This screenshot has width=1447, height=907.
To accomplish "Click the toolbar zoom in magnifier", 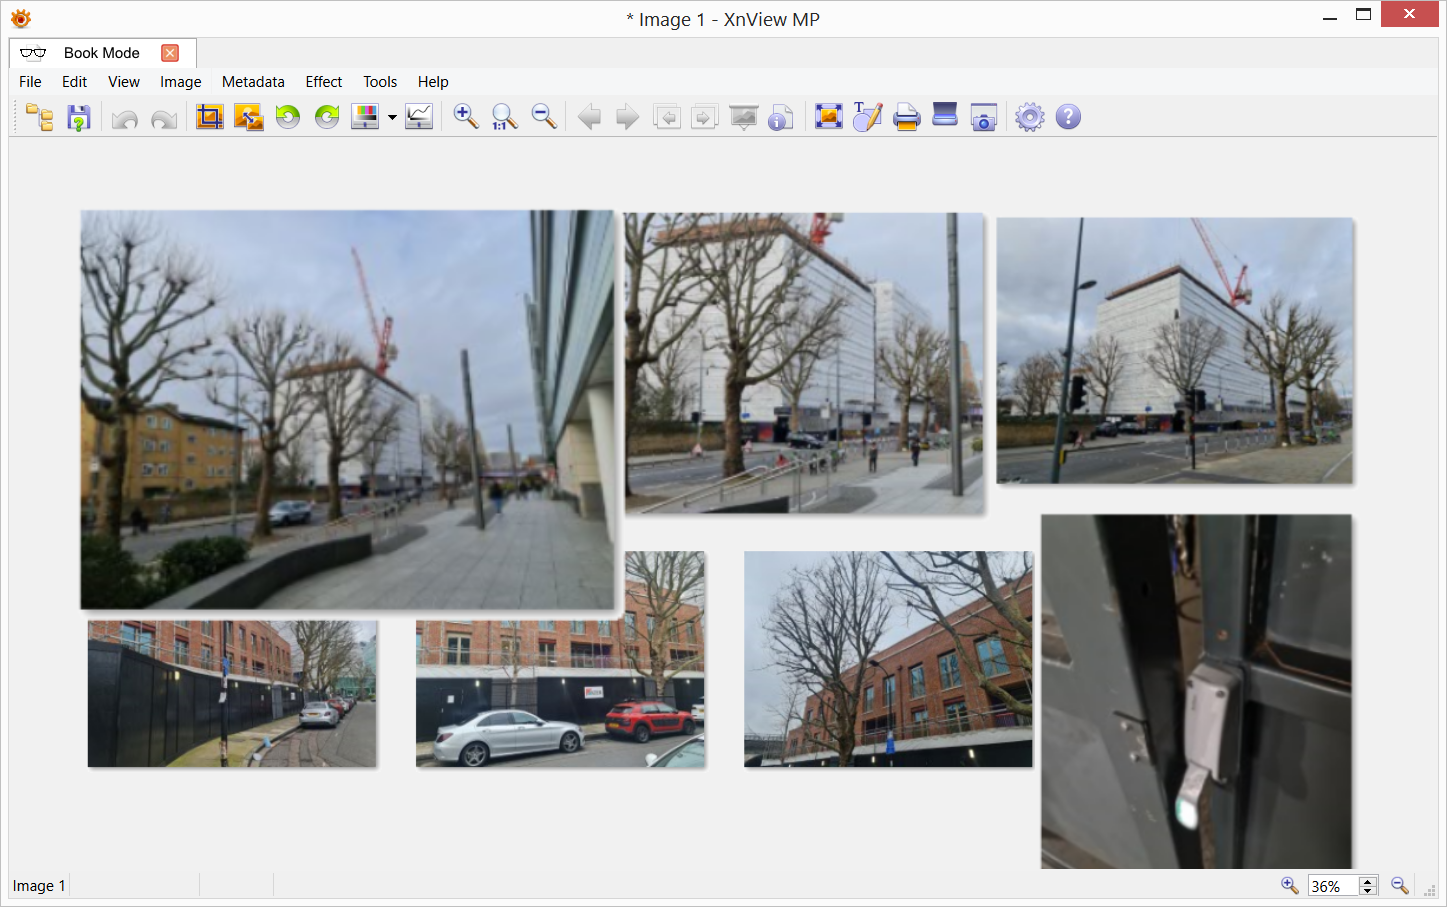I will click(x=465, y=117).
